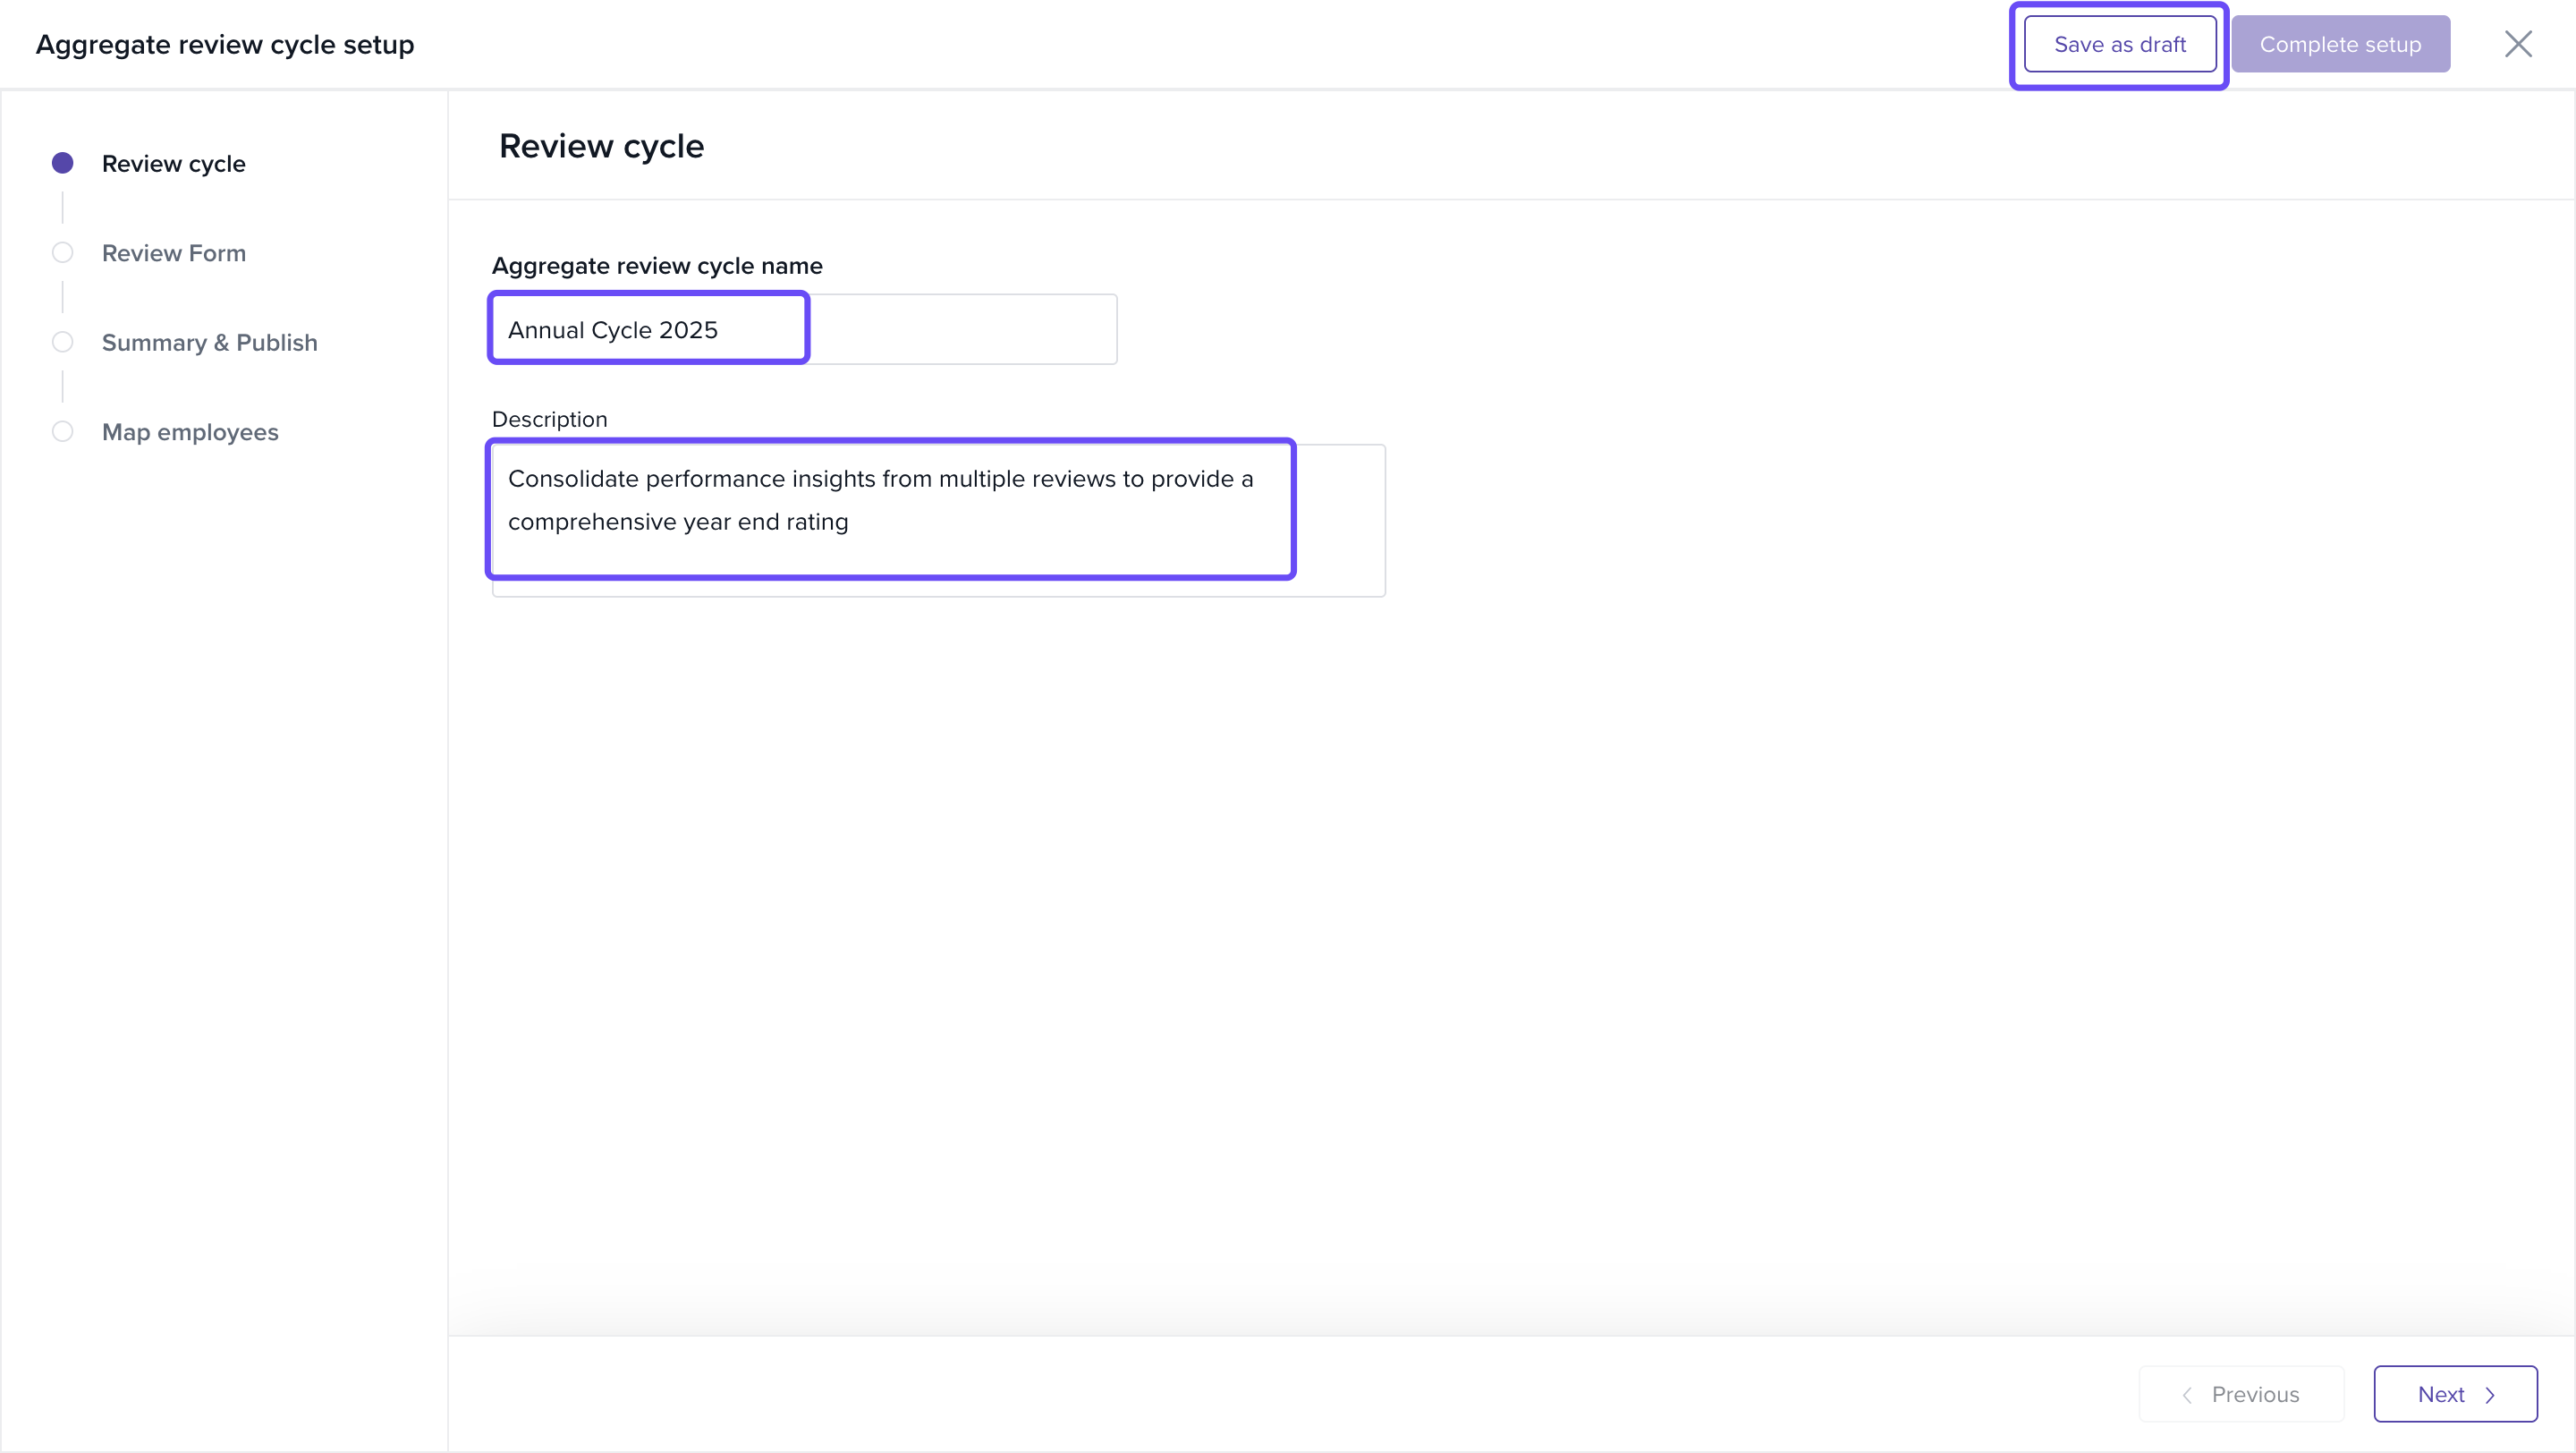Viewport: 2576px width, 1453px height.
Task: Close the aggregate review cycle setup
Action: click(2517, 44)
